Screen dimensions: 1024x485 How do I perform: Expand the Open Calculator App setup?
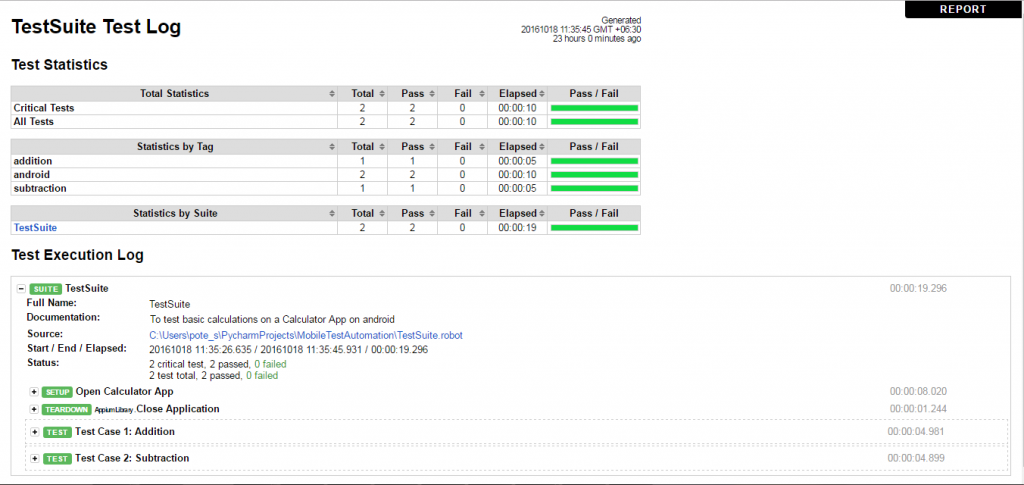pos(34,392)
